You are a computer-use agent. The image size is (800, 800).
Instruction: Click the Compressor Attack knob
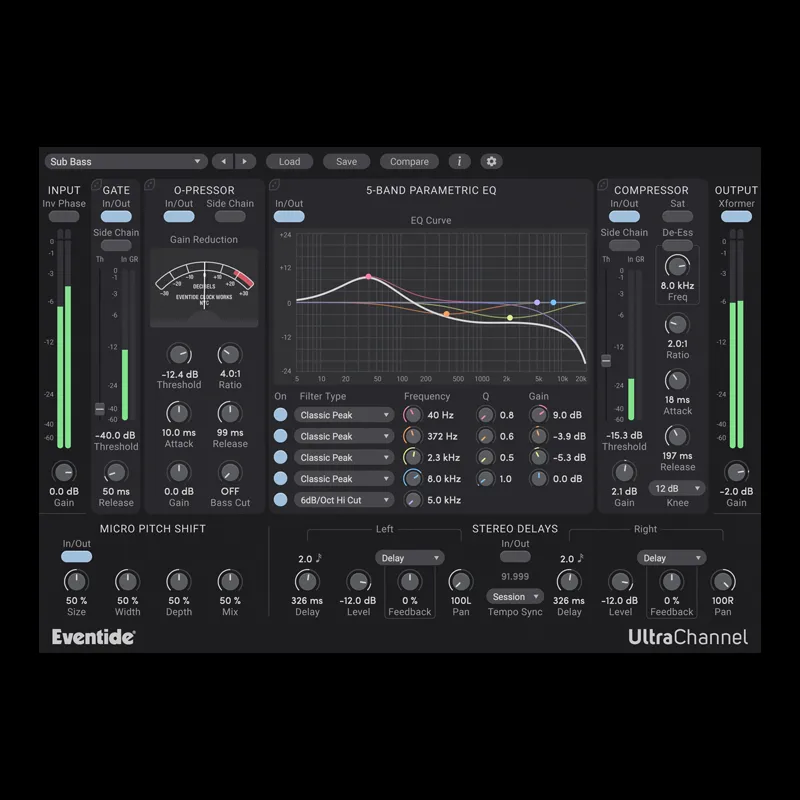[677, 380]
